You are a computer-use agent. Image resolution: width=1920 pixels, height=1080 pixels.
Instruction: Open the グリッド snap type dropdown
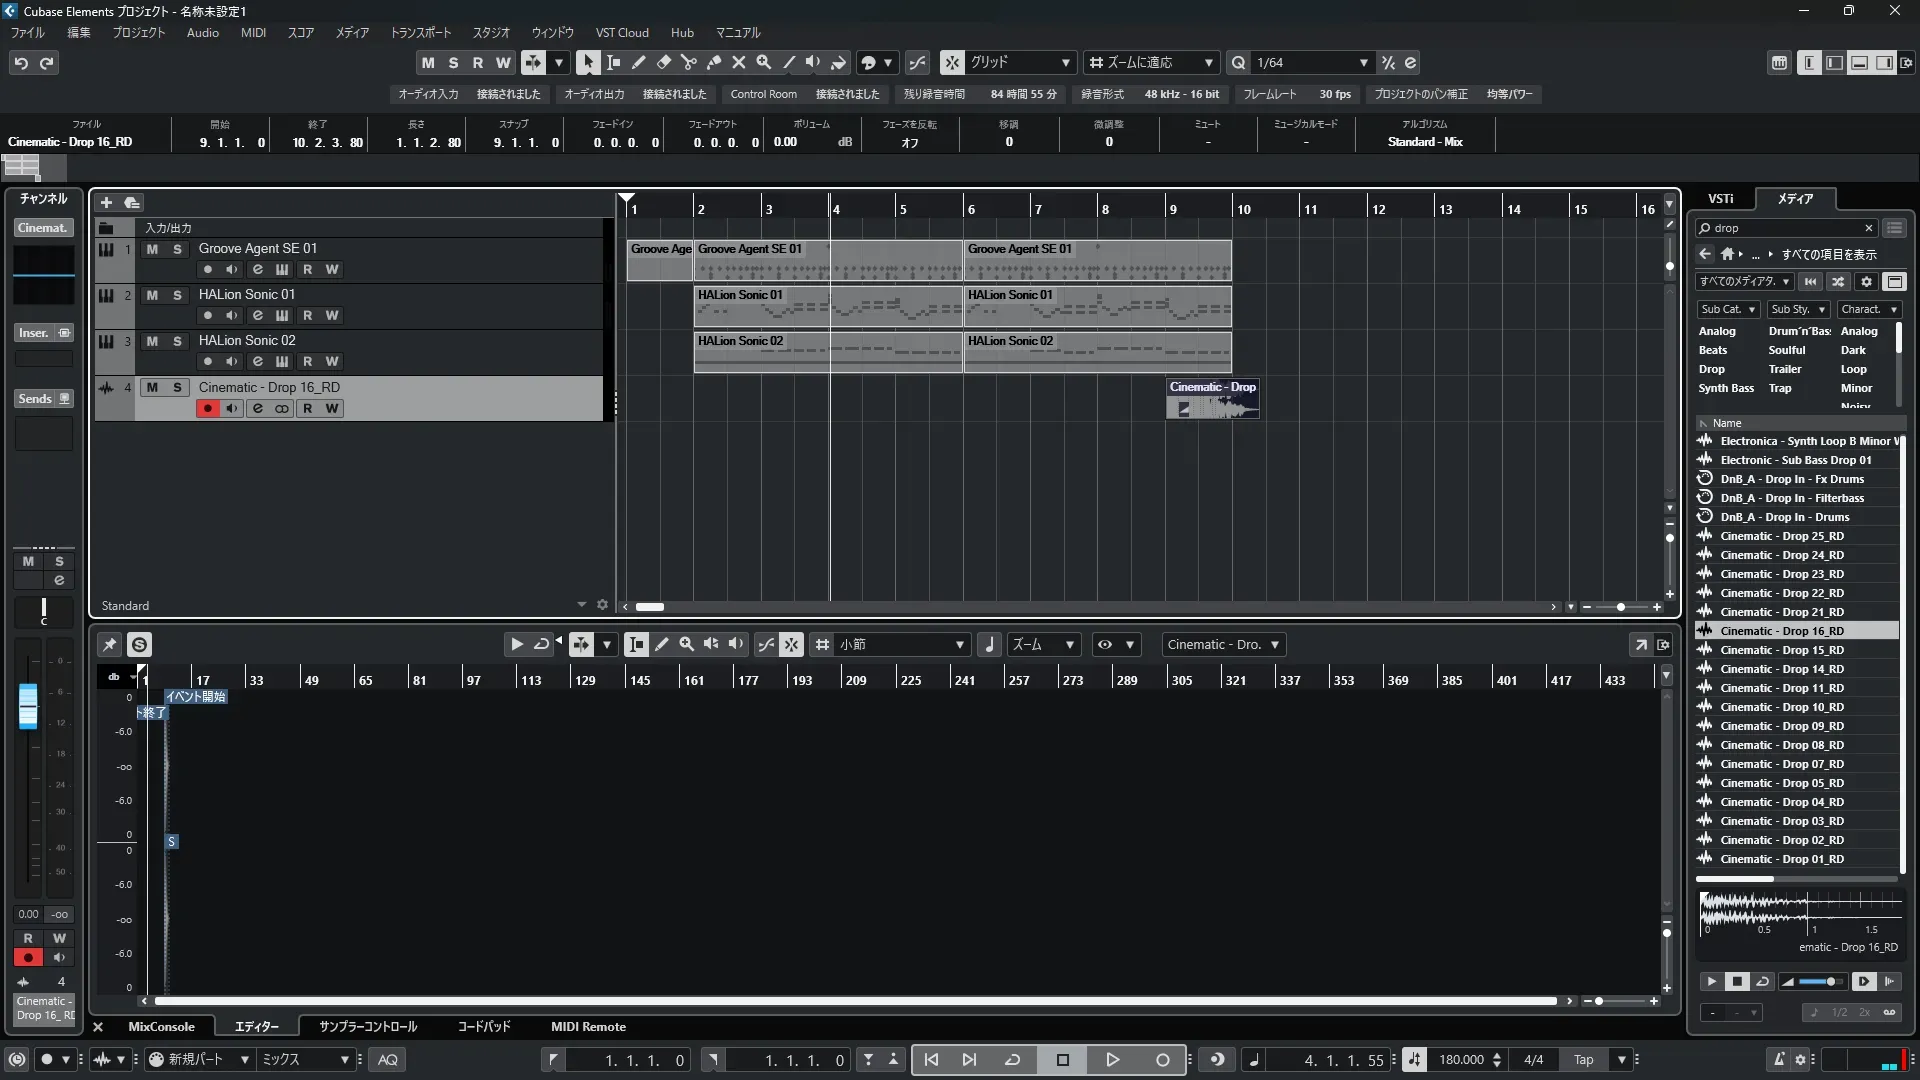coord(1065,62)
